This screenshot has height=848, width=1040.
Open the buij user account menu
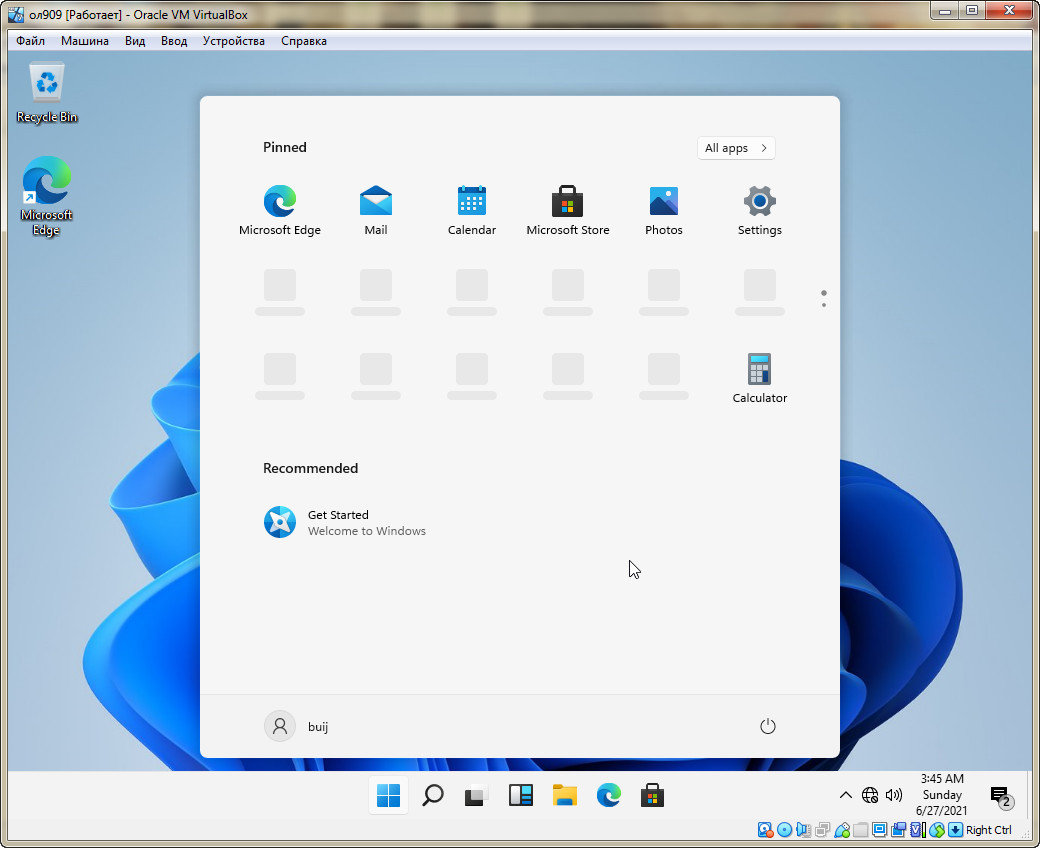pos(297,726)
